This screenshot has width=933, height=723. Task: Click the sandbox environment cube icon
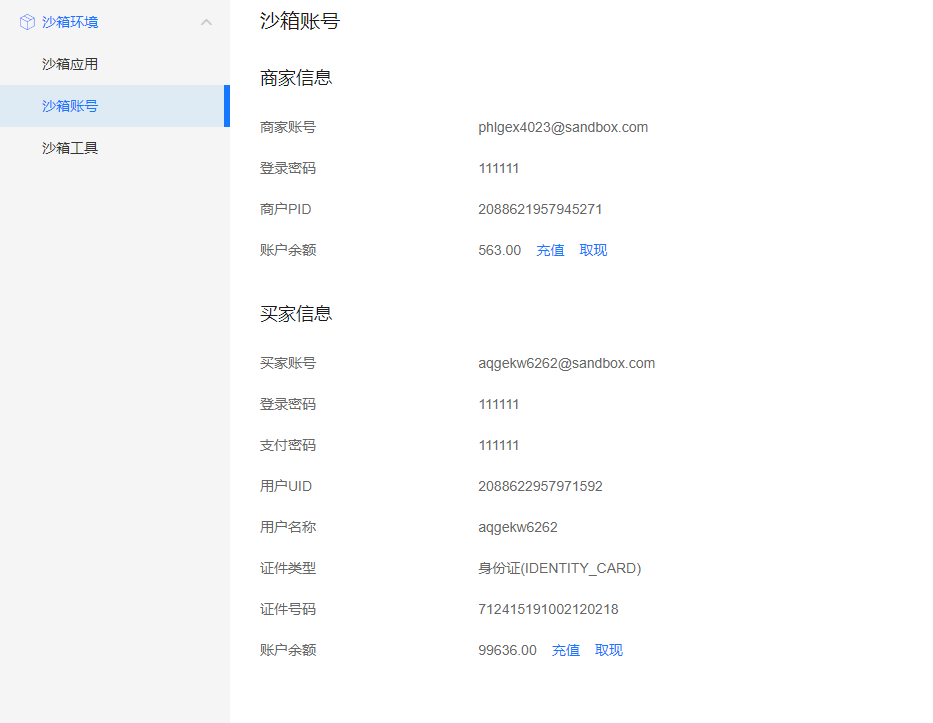tap(27, 22)
